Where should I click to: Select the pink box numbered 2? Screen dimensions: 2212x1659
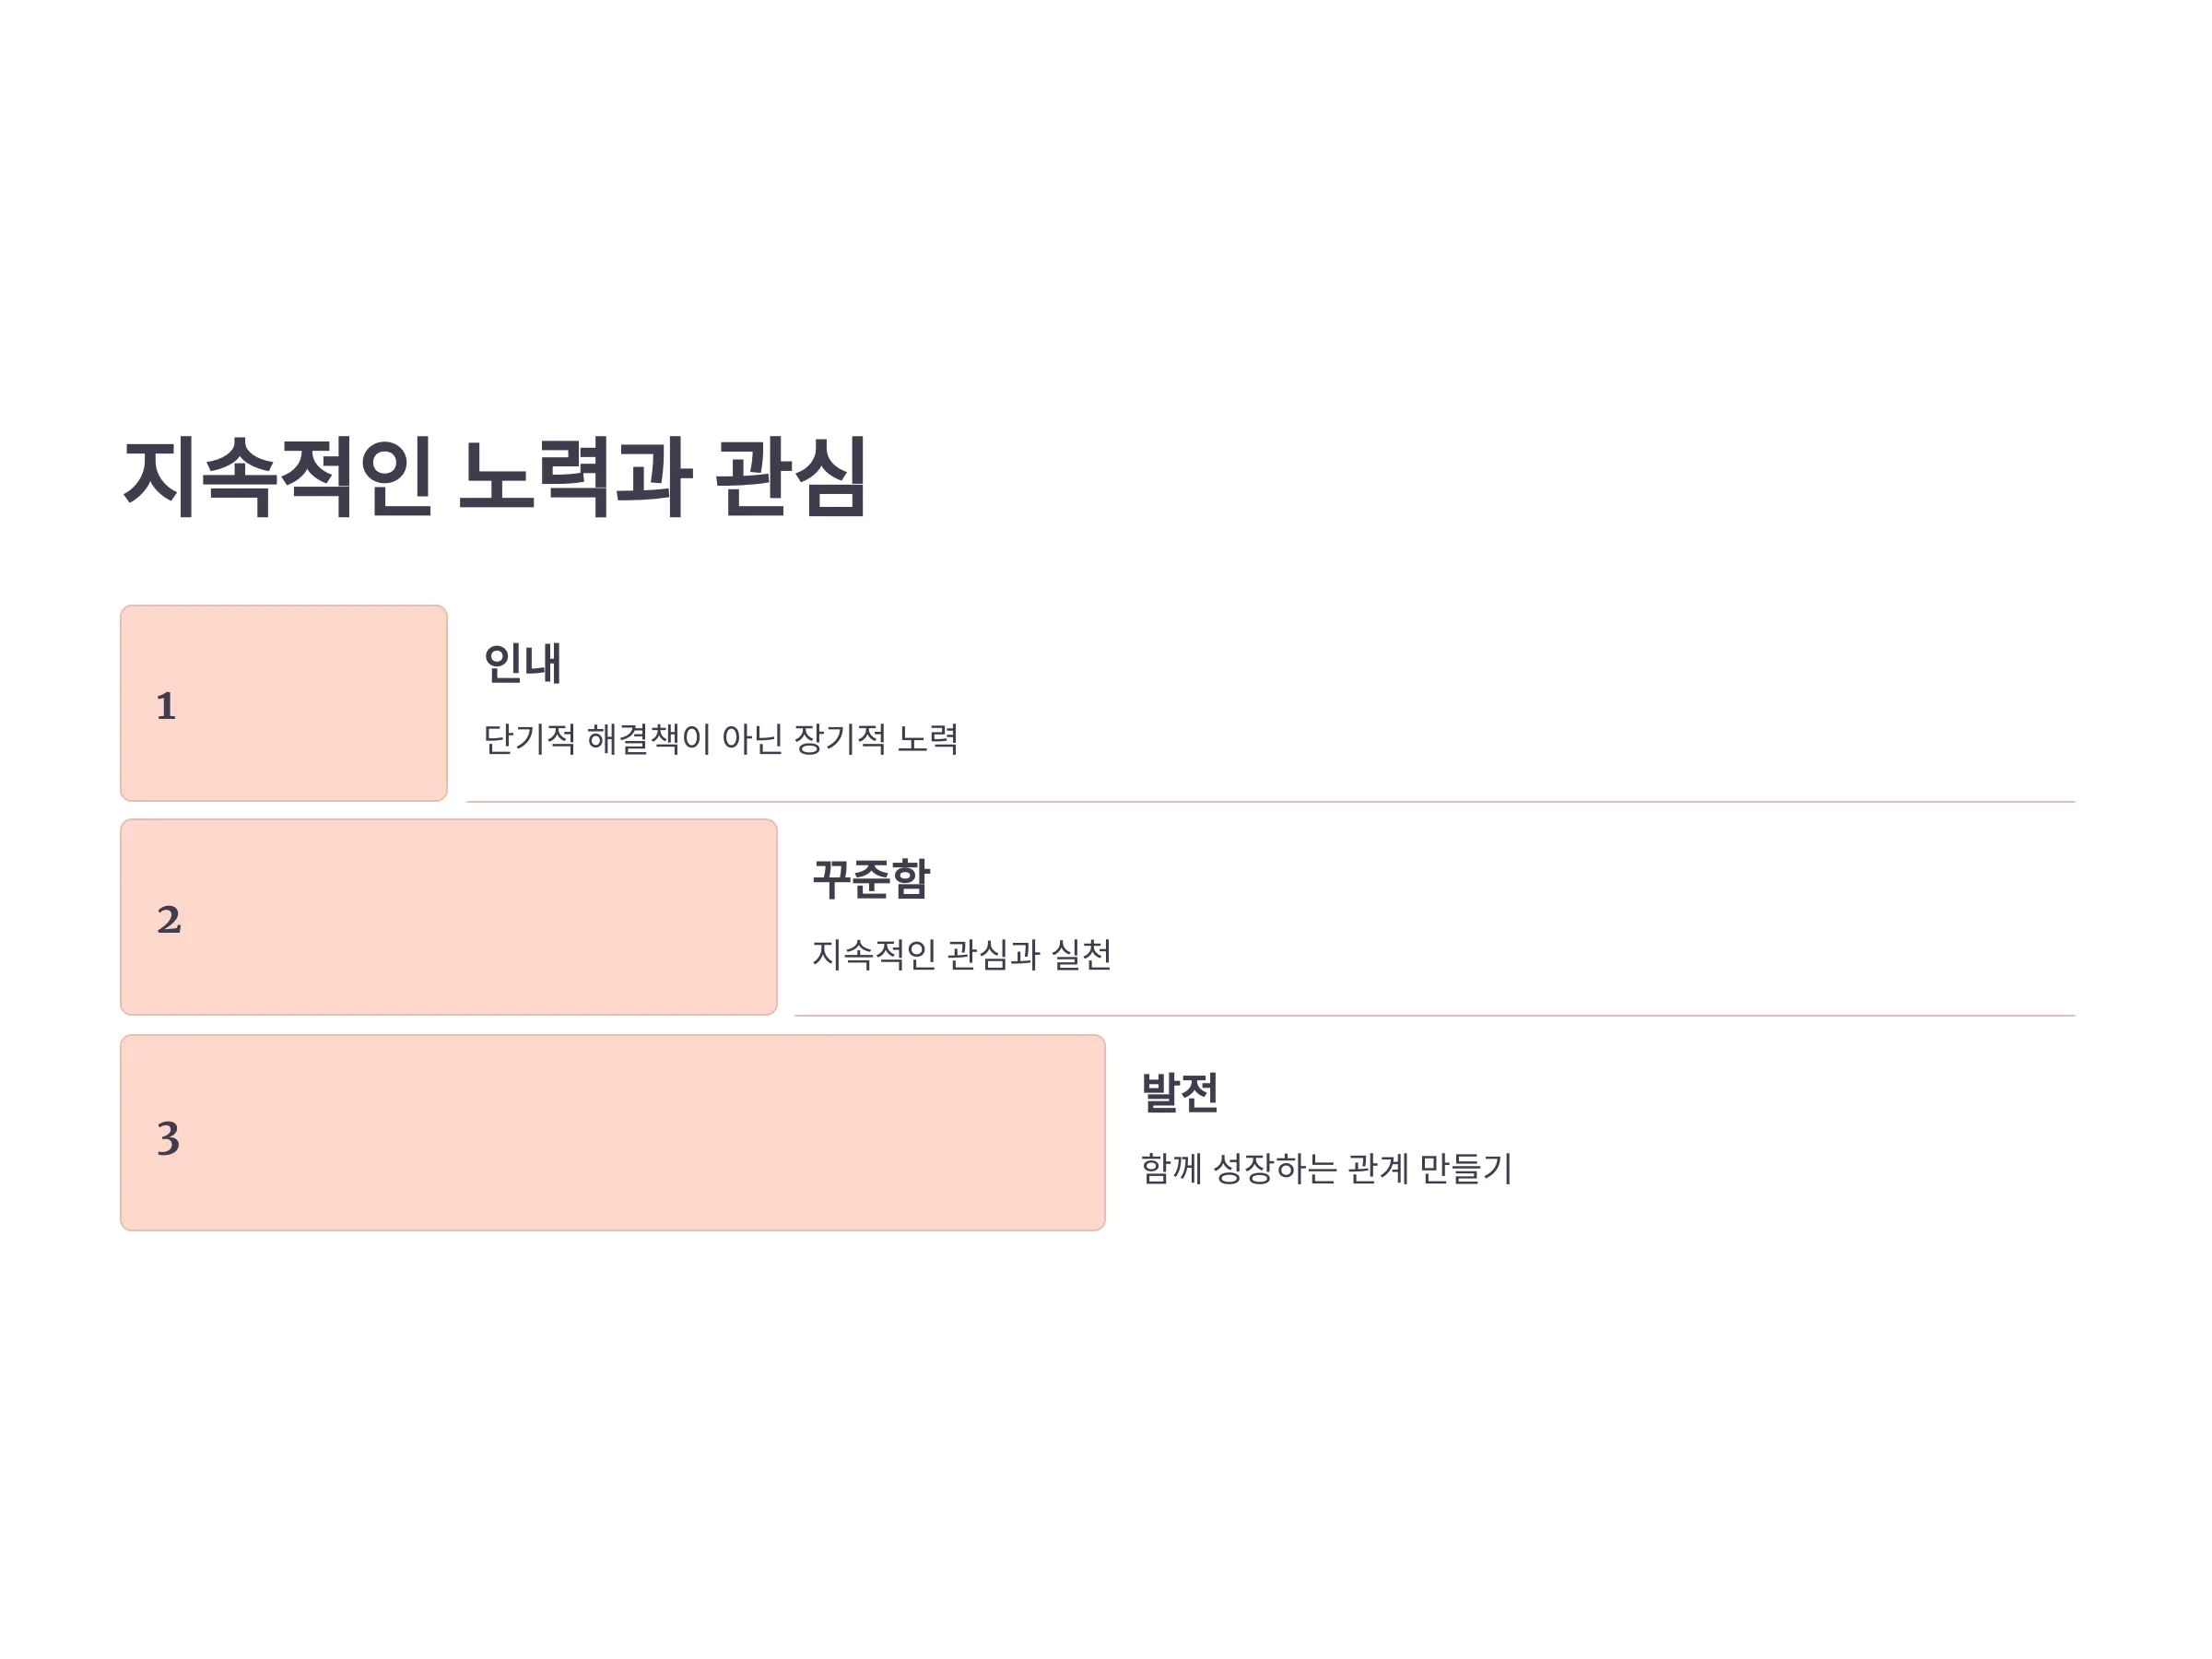(449, 917)
